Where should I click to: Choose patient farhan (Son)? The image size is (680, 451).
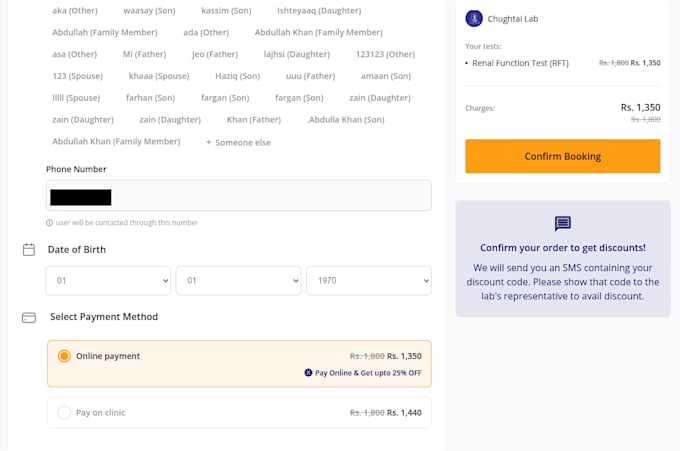point(150,98)
